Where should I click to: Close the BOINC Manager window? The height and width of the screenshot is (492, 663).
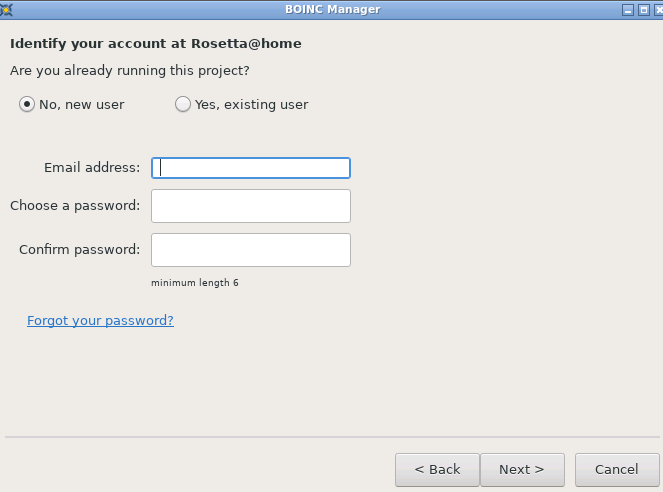coord(658,10)
